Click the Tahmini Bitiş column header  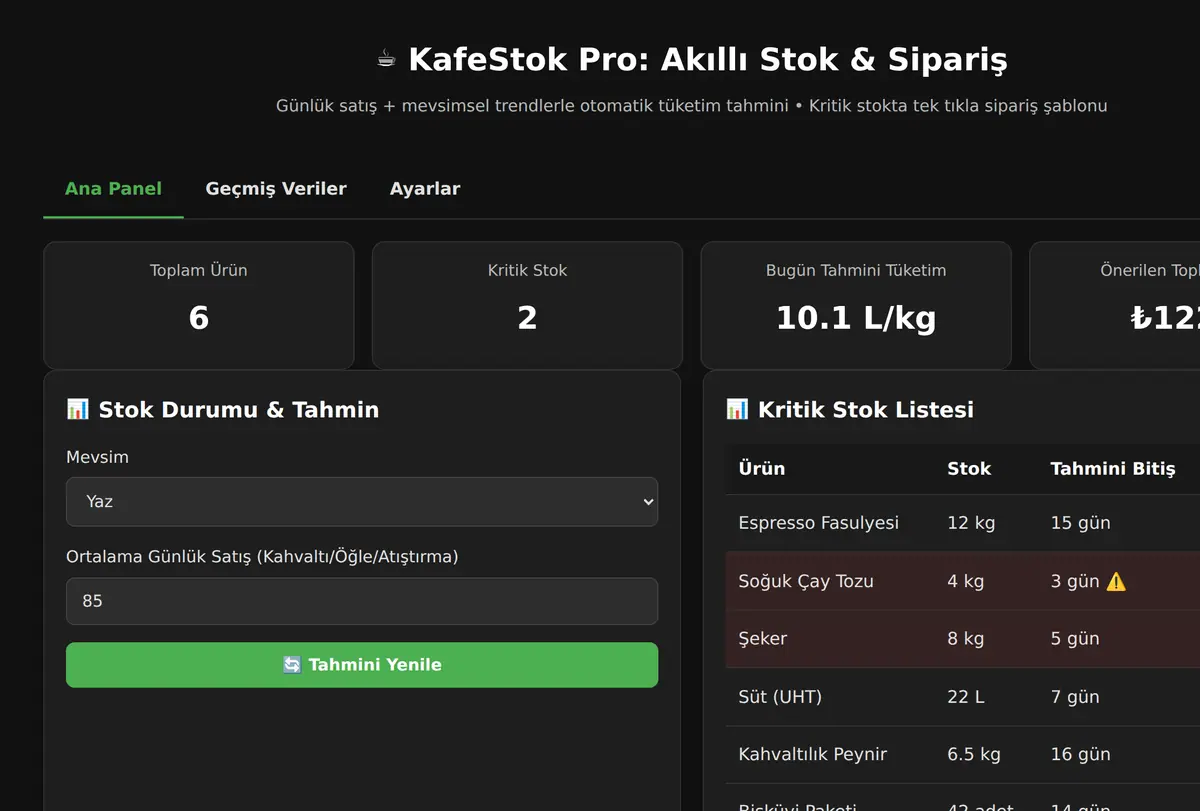coord(1113,469)
